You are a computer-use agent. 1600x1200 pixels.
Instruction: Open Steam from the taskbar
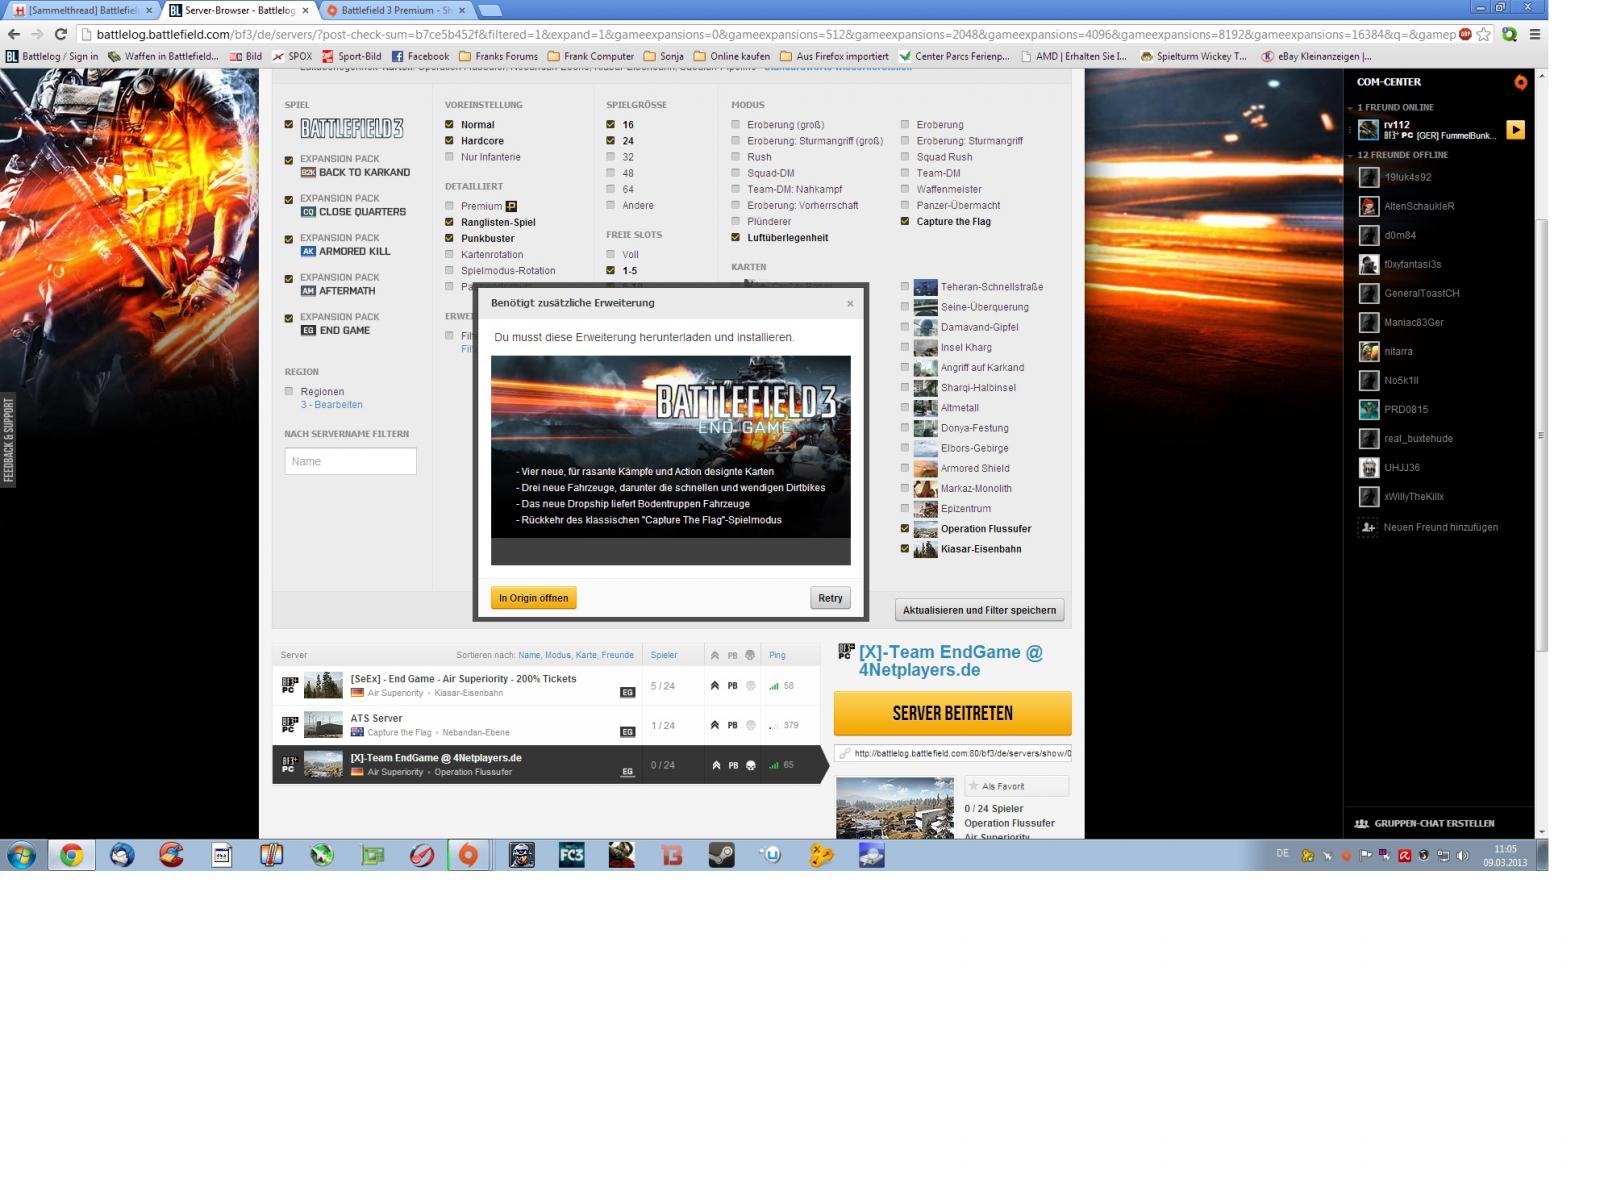pos(721,855)
